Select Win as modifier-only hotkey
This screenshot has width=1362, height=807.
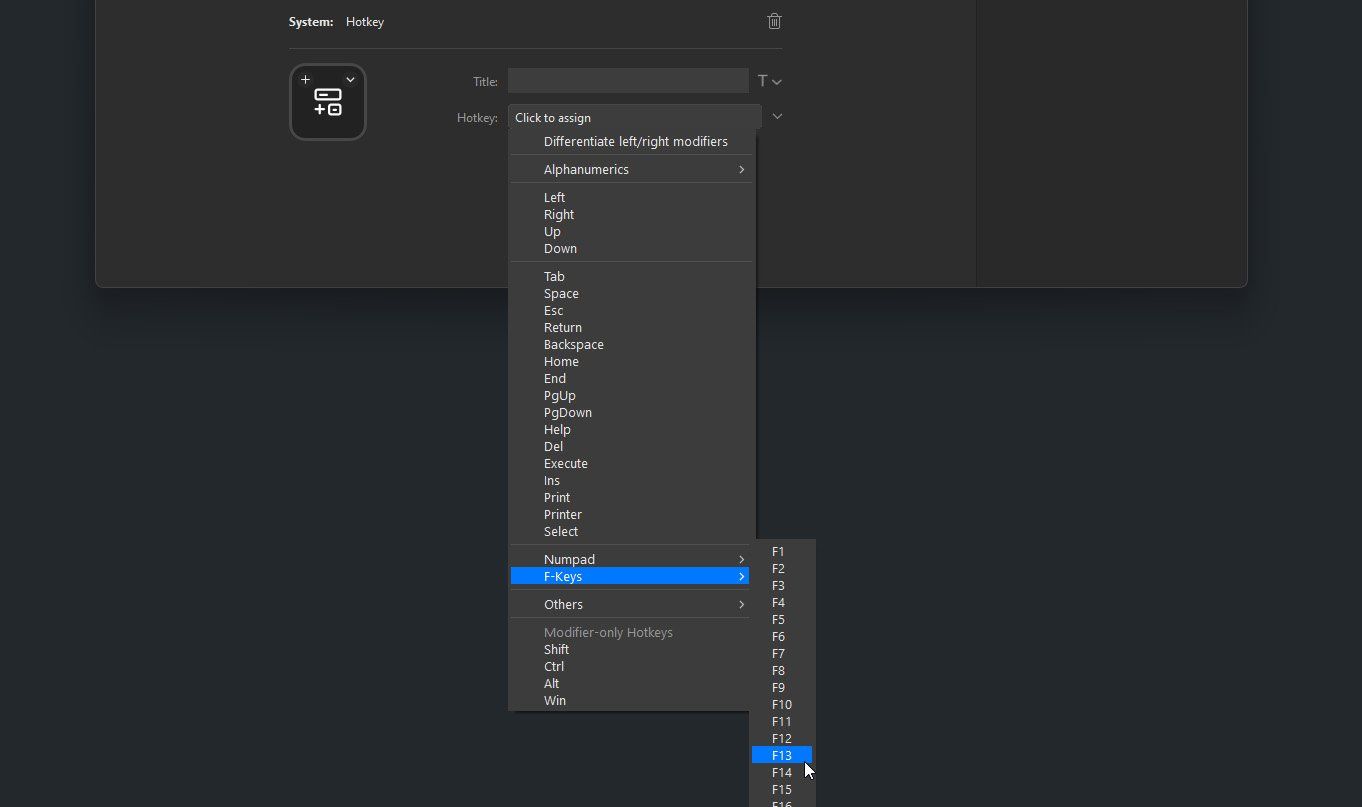tap(554, 700)
